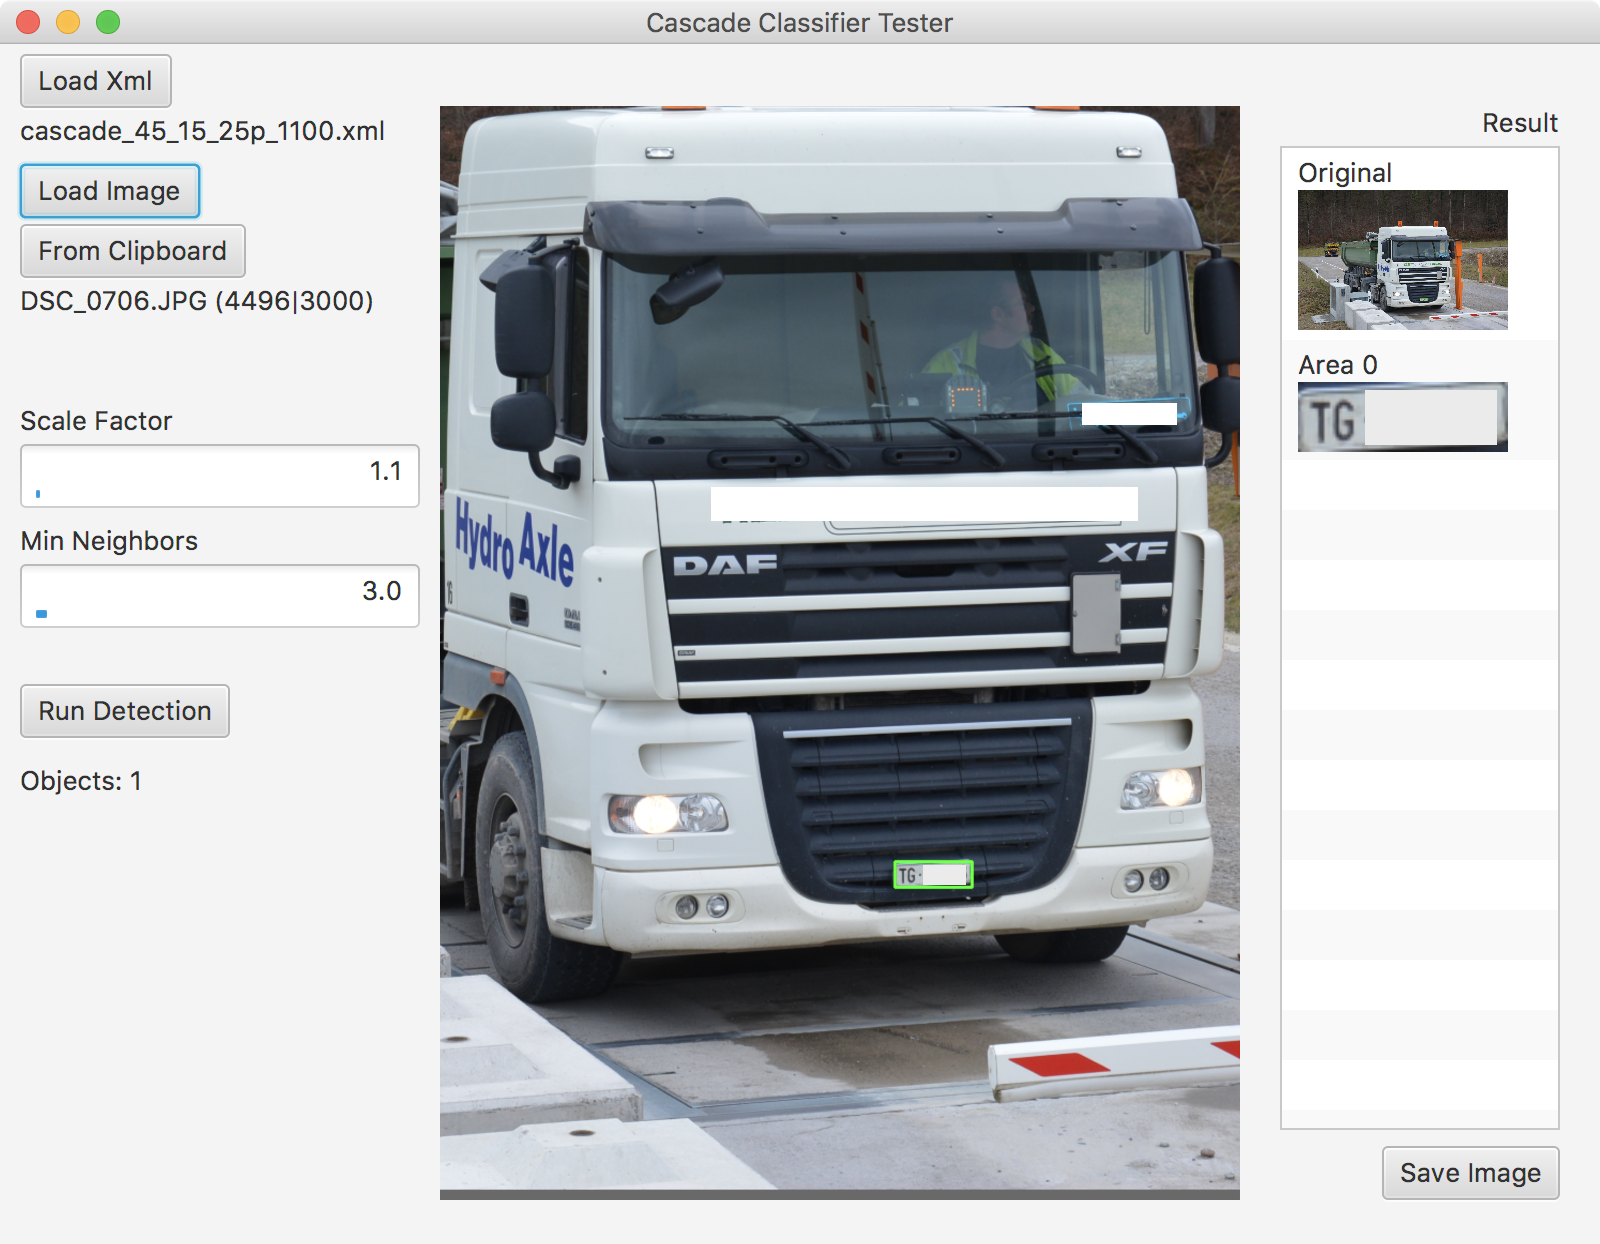Click the Objects: 1 count label
The width and height of the screenshot is (1600, 1244).
(81, 781)
